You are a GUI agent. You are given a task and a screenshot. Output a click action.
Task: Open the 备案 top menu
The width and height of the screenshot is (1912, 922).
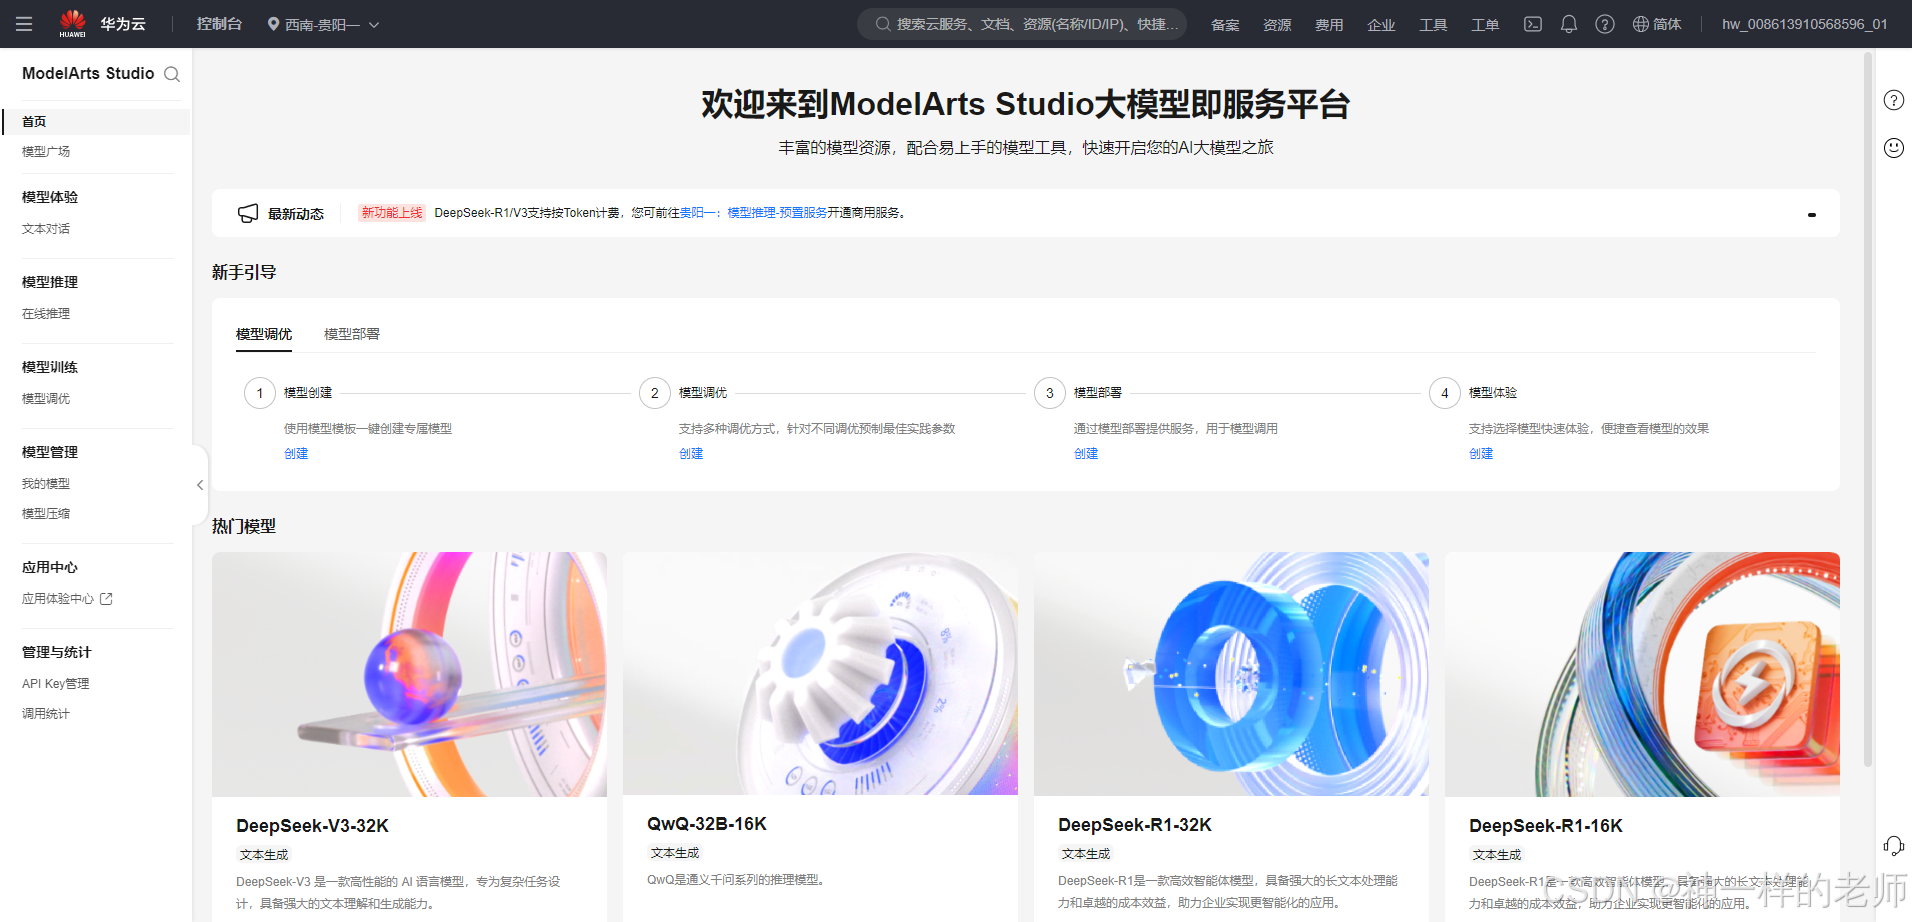(x=1225, y=25)
